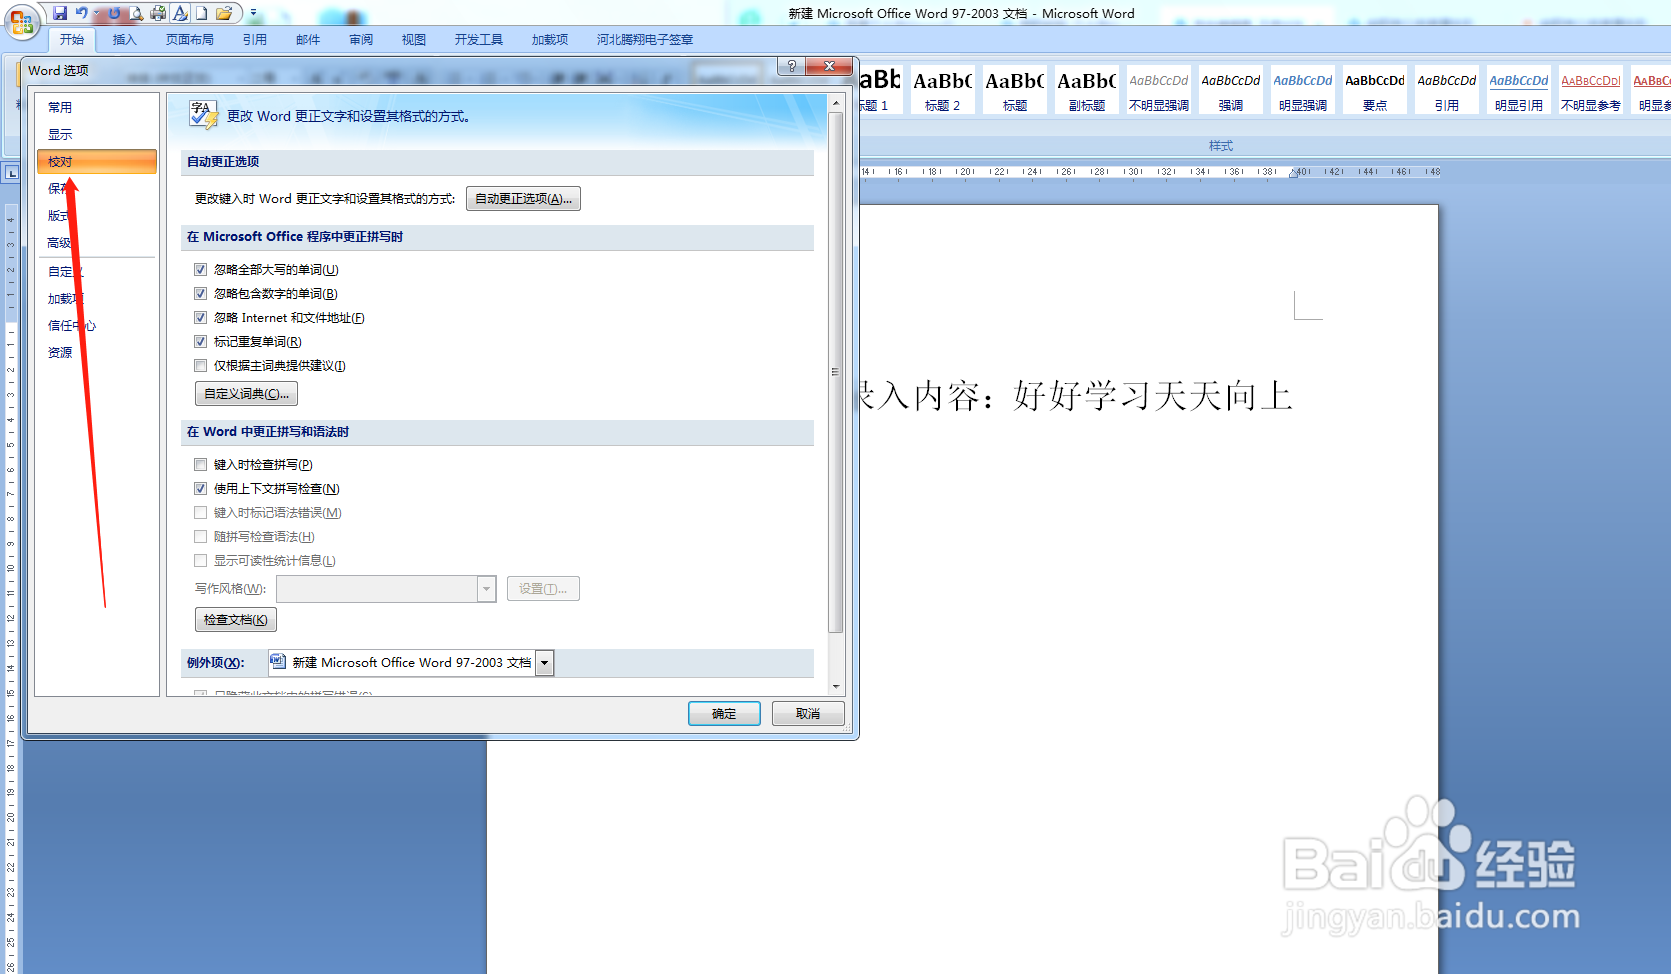Open the 加载项 ribbon tab
This screenshot has height=974, width=1671.
tap(550, 40)
